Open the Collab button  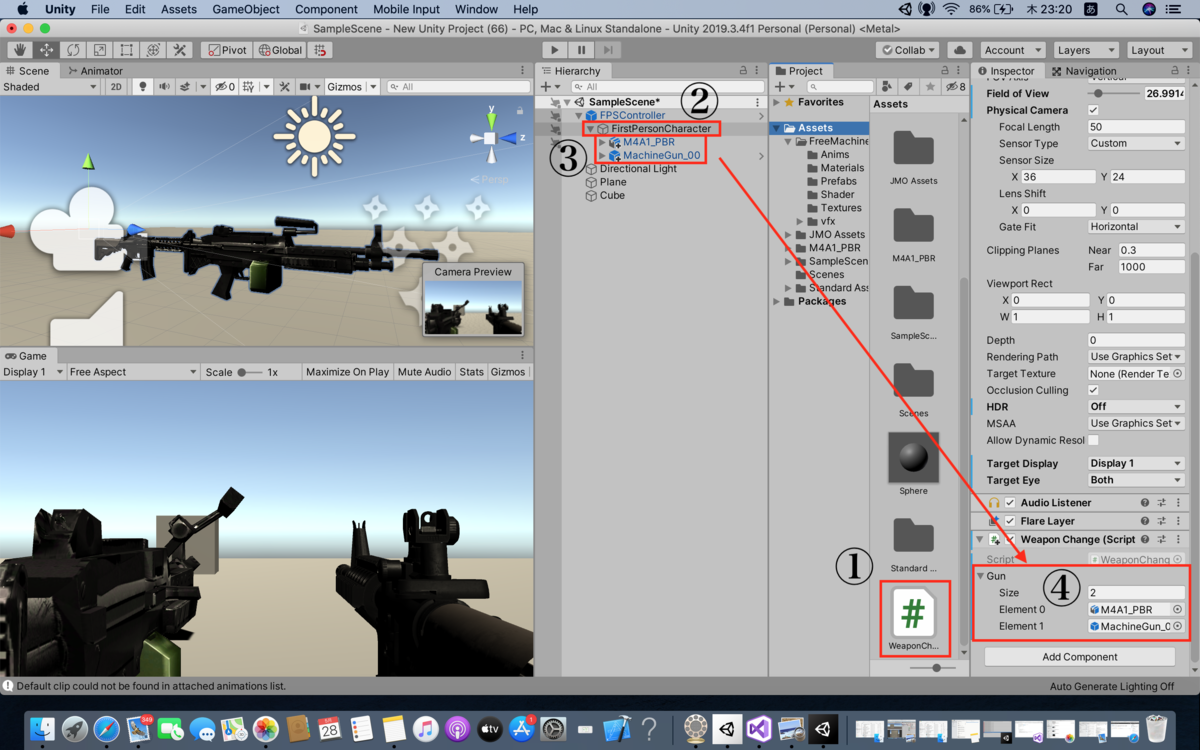pos(908,50)
